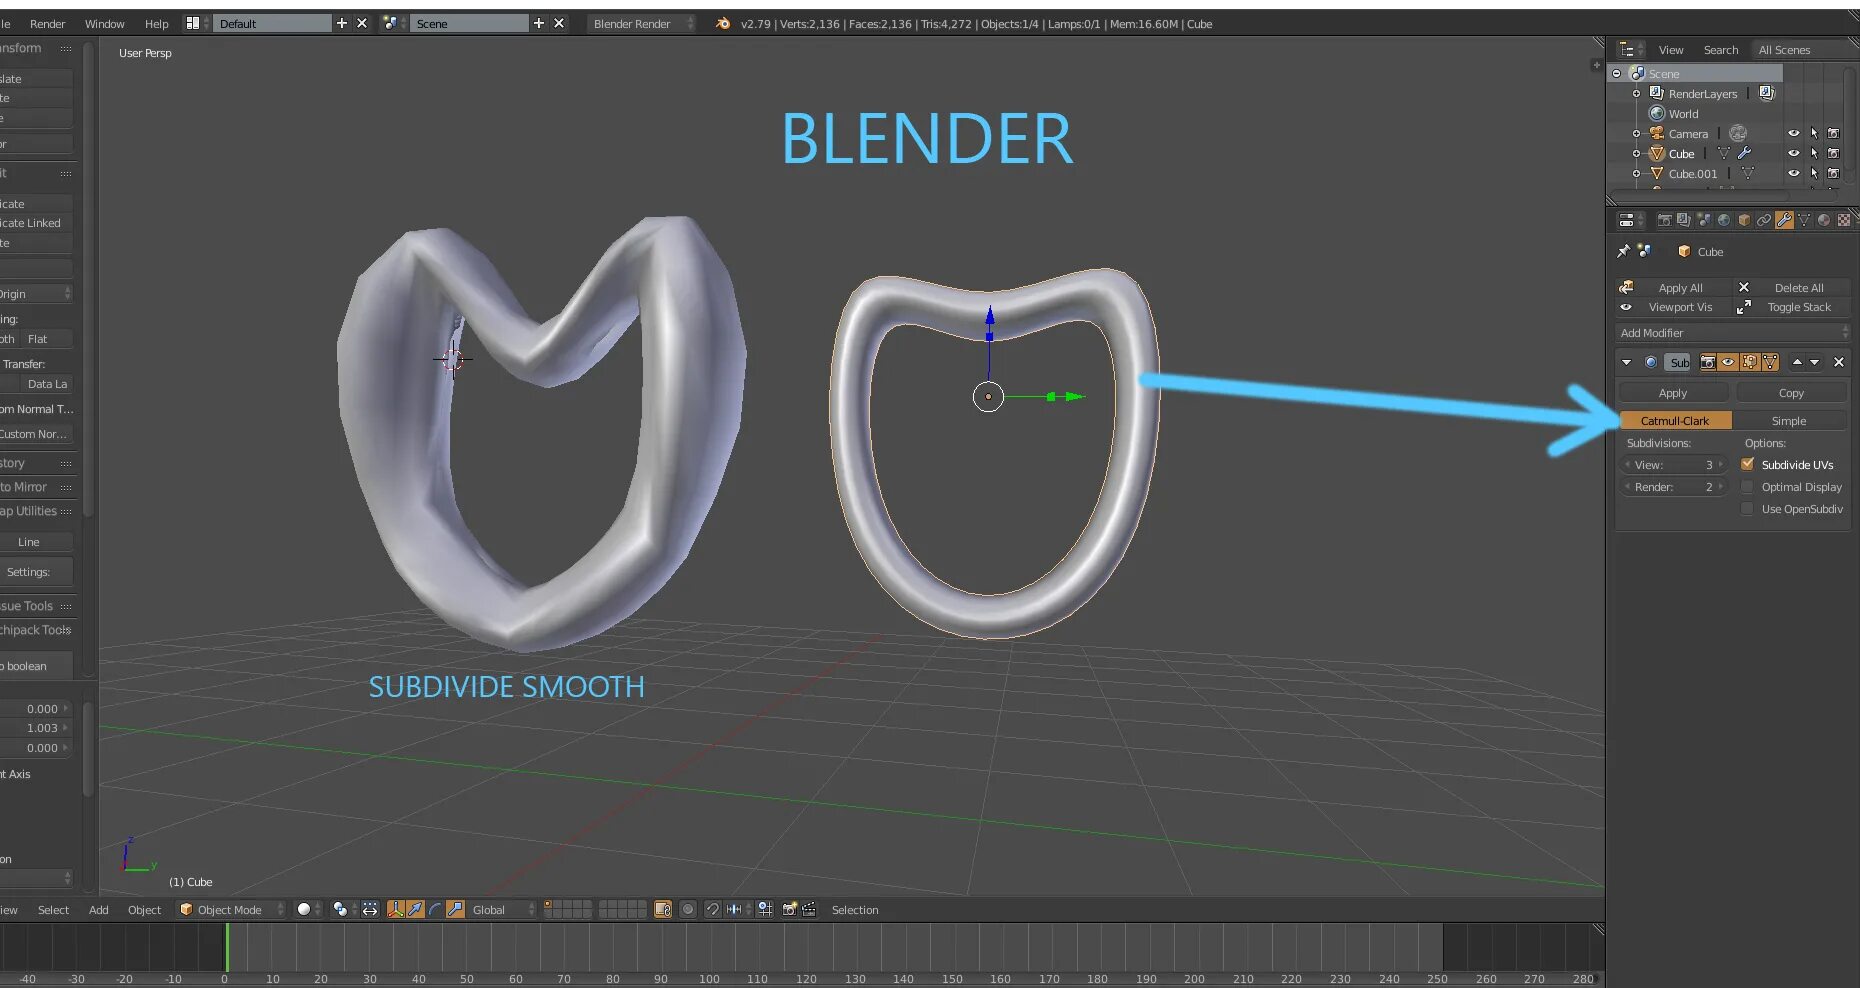Screen dimensions: 1860x988
Task: Open the Scene properties tab icon
Action: (1704, 220)
